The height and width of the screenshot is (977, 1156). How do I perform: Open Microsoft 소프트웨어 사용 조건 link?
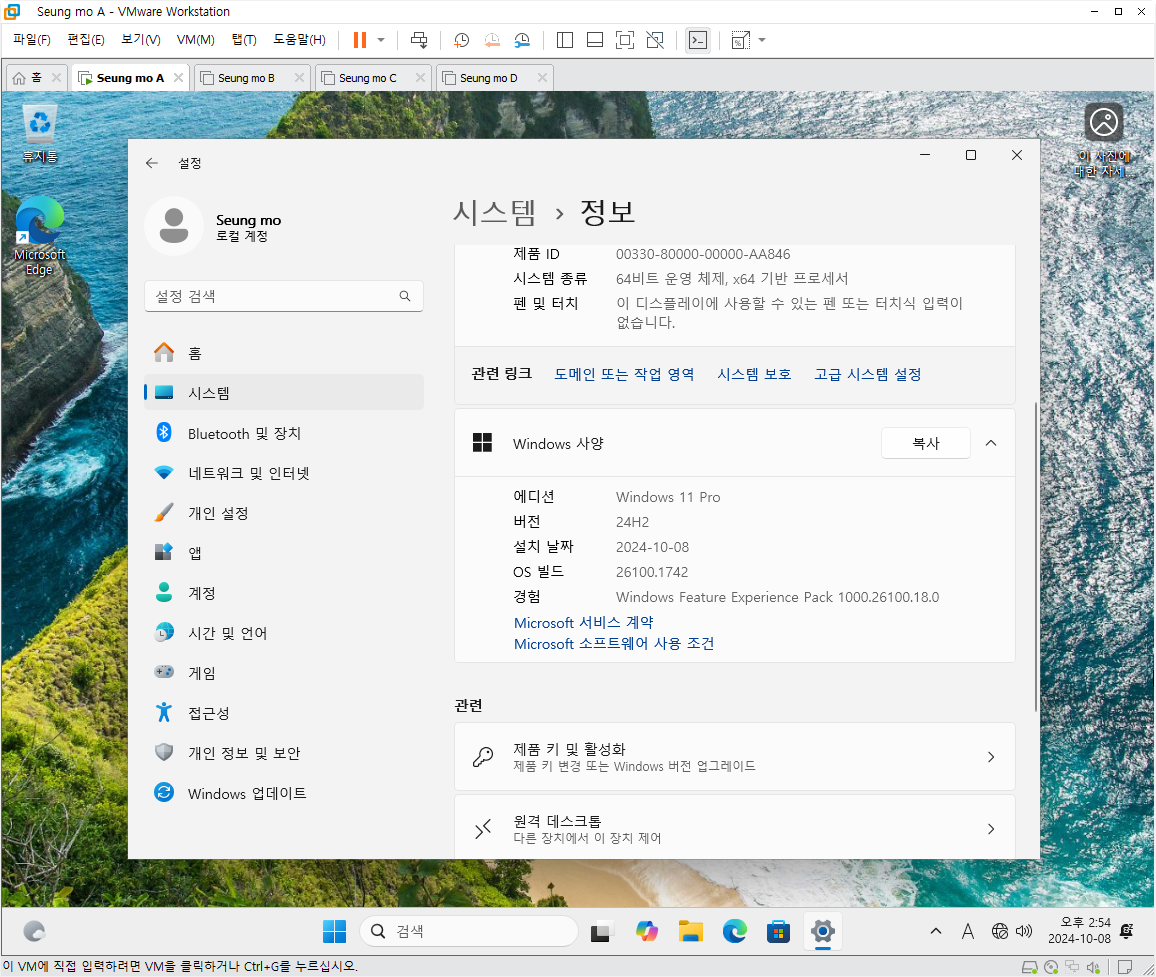tap(613, 644)
